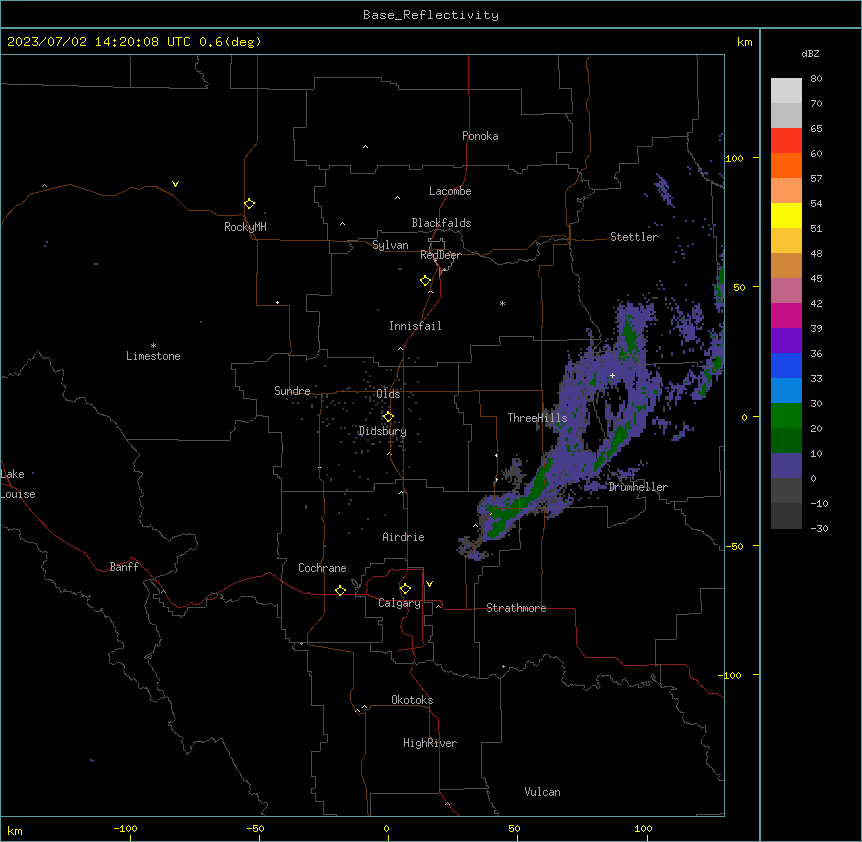
Task: Click the RockyMH town label
Action: 245,227
